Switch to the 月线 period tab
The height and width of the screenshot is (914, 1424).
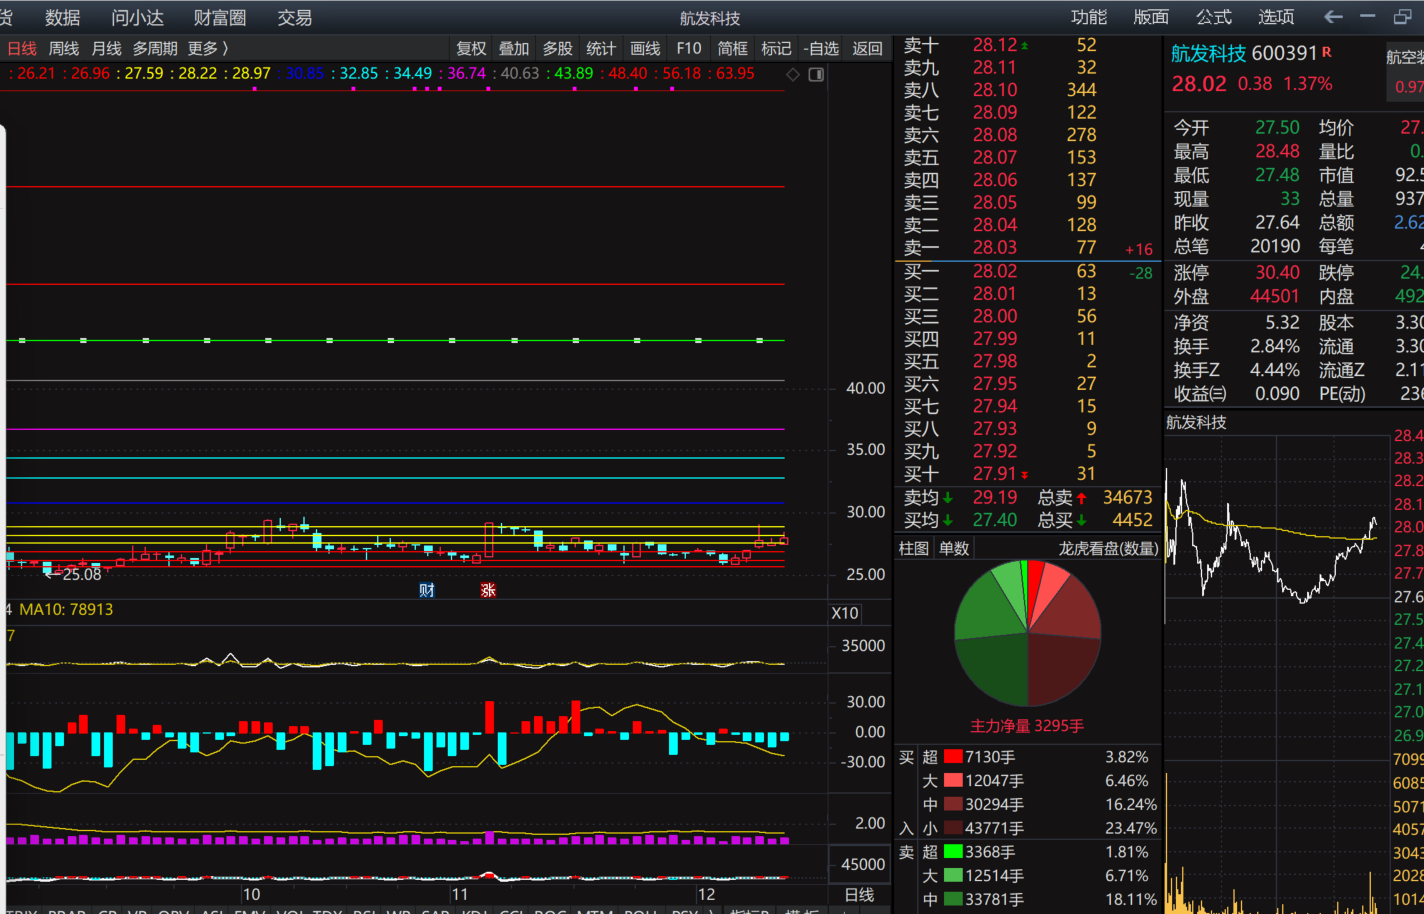(106, 48)
